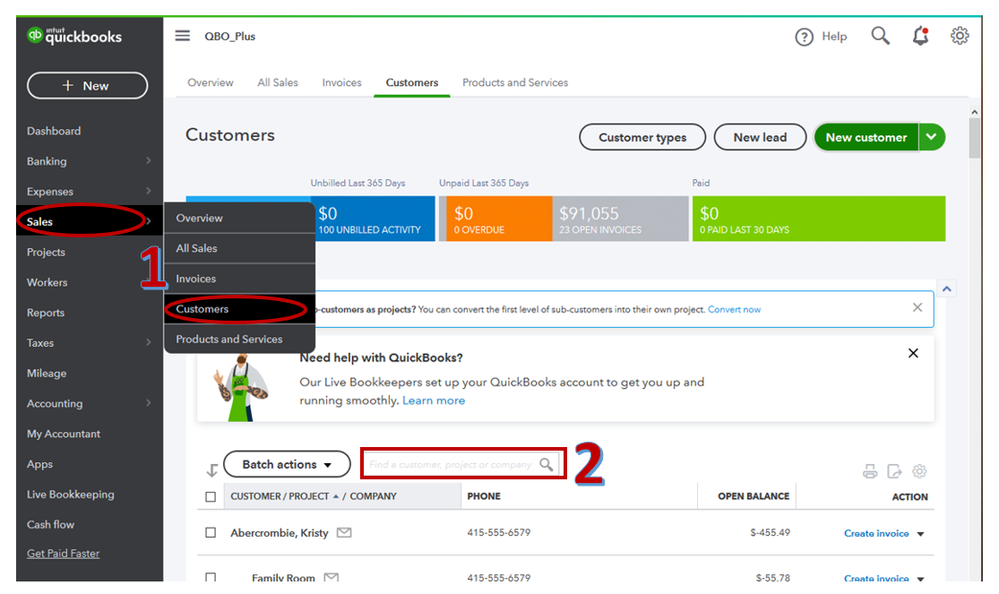Click the green $0 Paid Last 30 Days tile
The width and height of the screenshot is (999, 594).
point(819,219)
